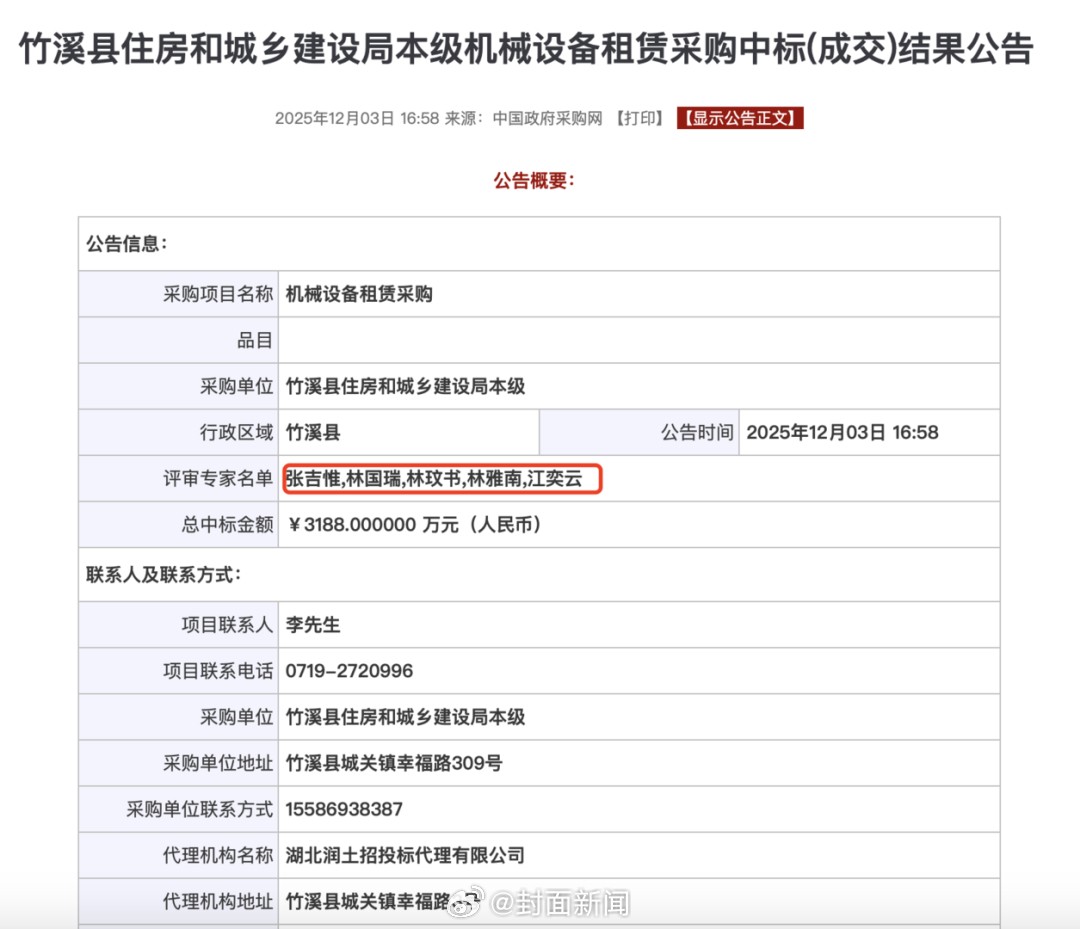The image size is (1080, 929).
Task: Click the 公告时间 date value in table
Action: coord(842,433)
